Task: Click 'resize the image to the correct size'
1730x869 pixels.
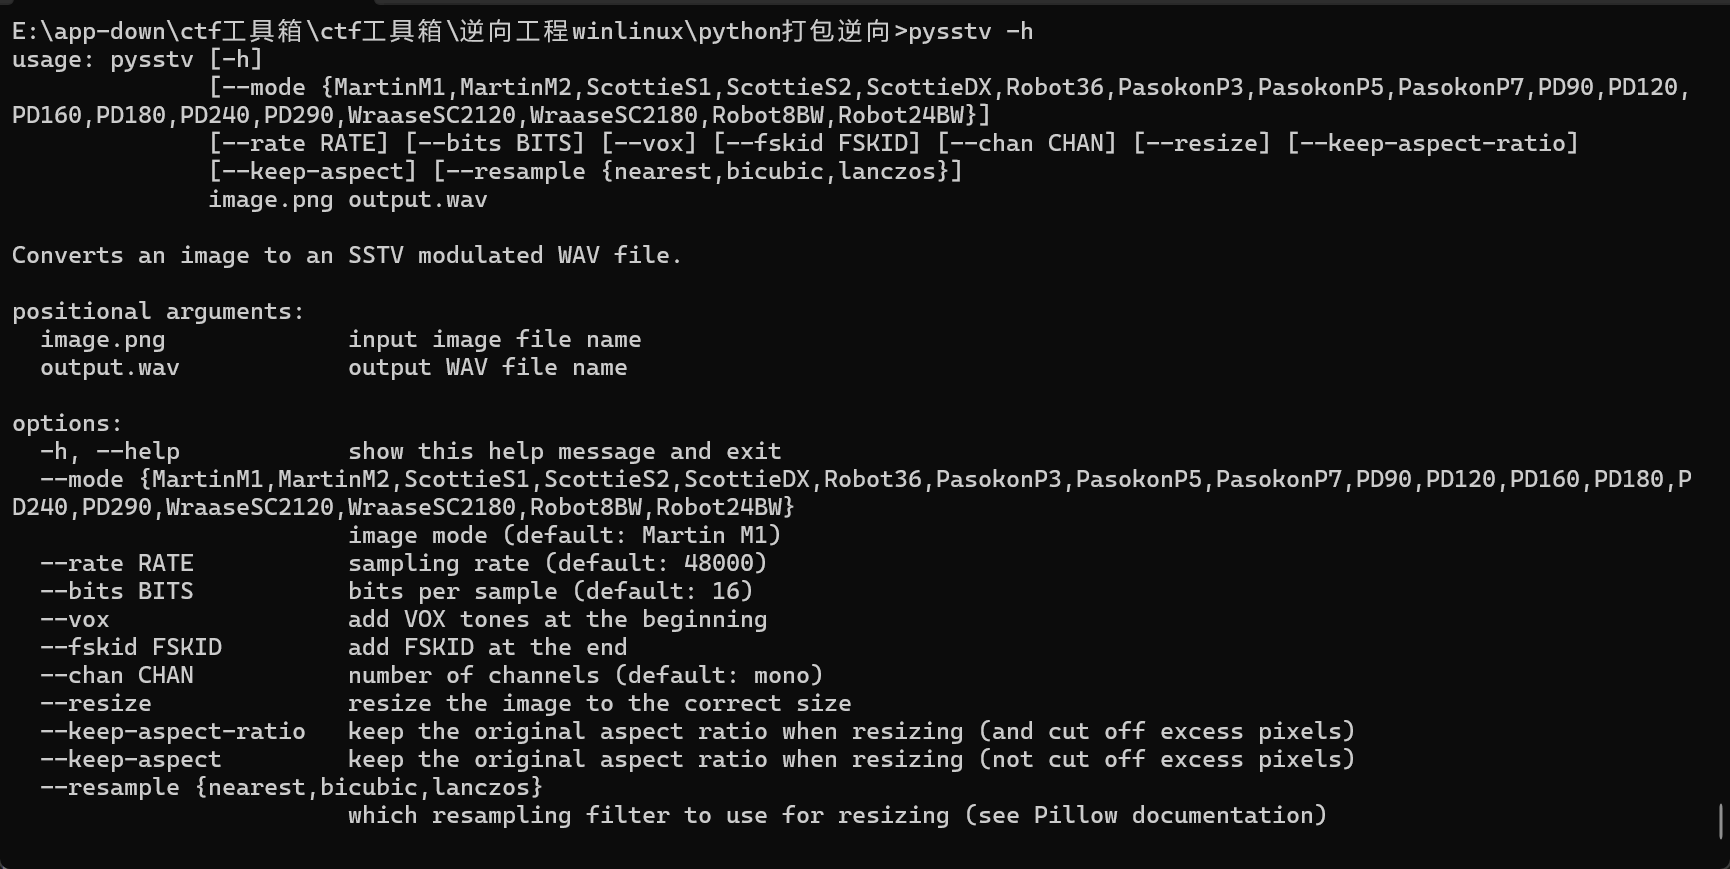Action: [x=599, y=703]
